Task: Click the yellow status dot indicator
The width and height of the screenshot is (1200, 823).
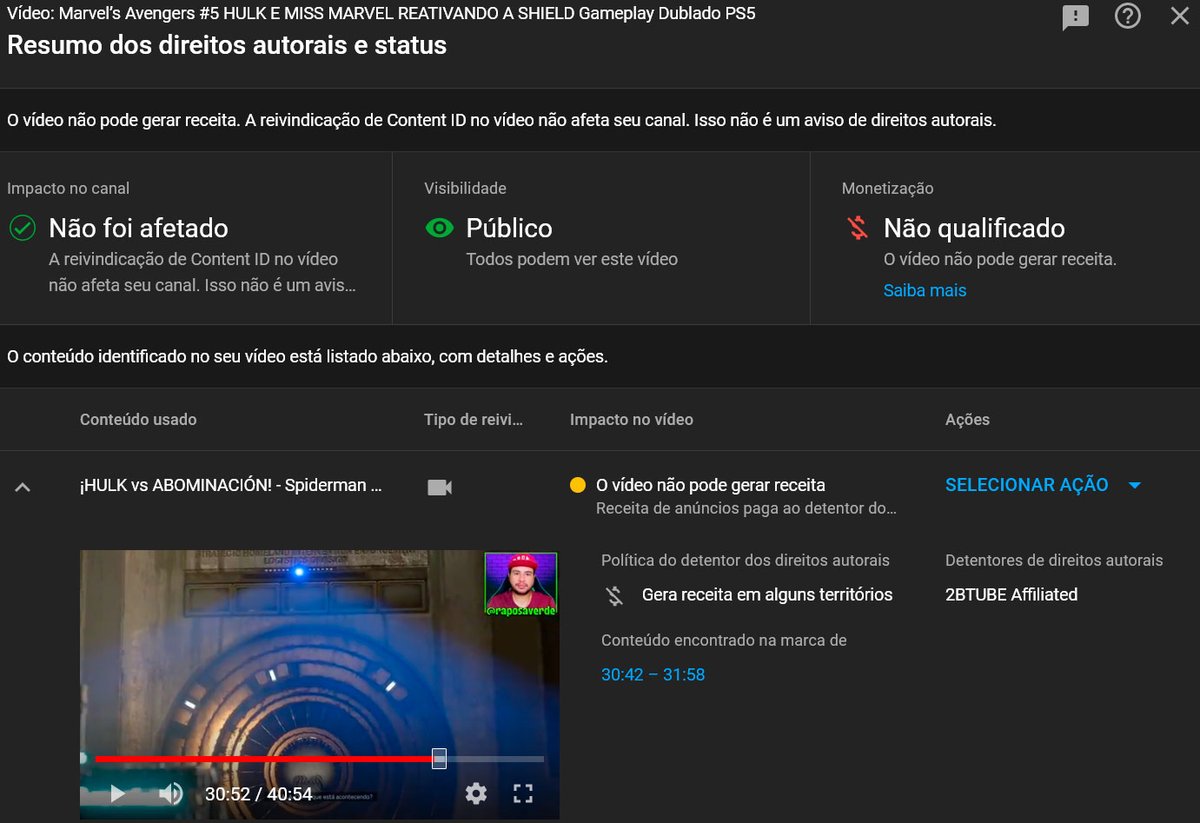Action: (577, 485)
